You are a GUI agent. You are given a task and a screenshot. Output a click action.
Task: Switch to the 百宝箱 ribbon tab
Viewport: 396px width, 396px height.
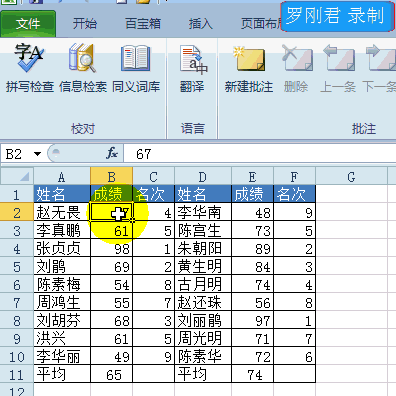143,24
